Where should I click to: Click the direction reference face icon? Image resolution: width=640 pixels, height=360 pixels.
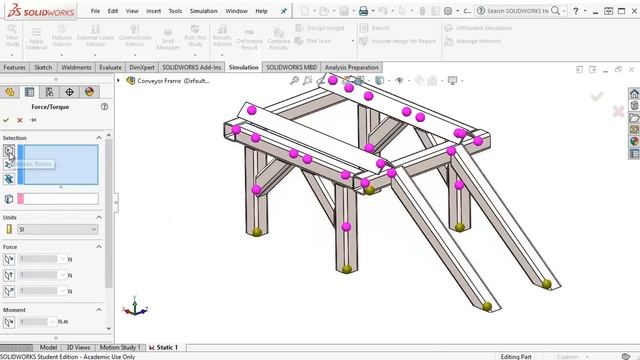(x=9, y=199)
